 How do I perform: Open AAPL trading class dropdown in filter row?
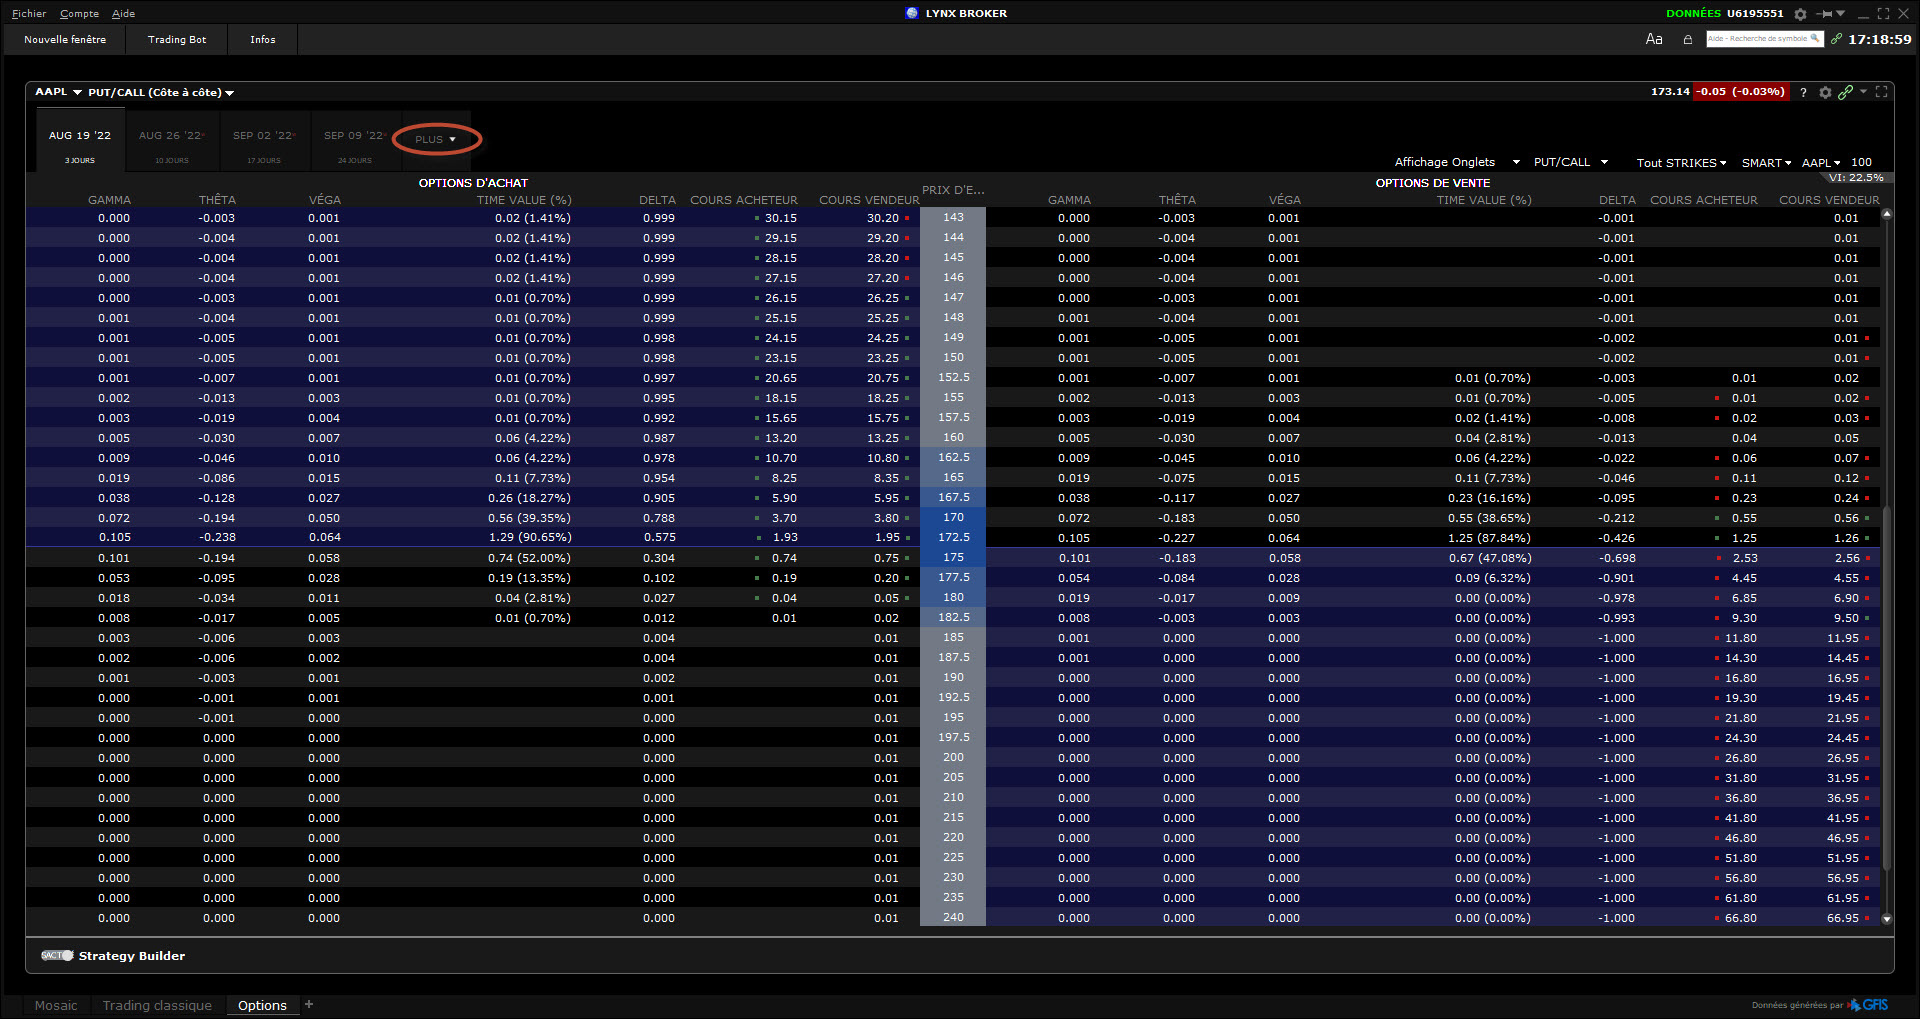click(1821, 163)
